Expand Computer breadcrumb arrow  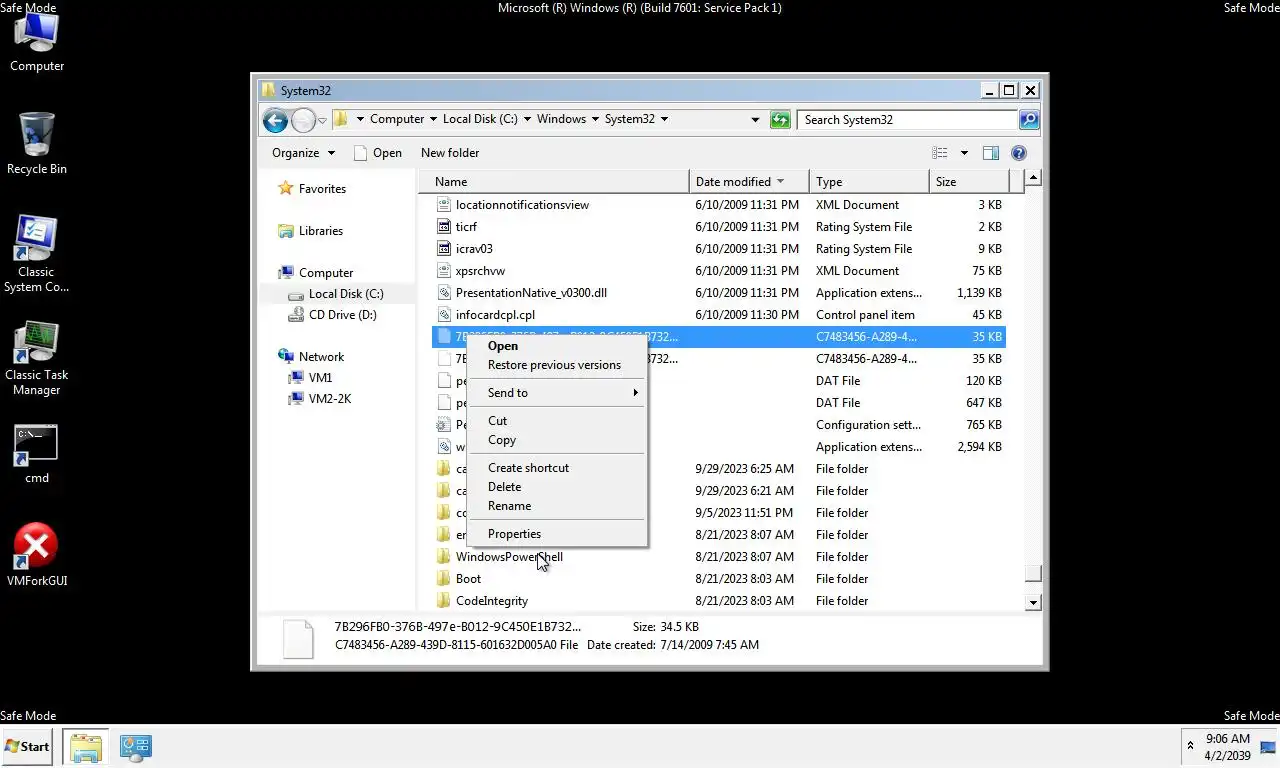[433, 119]
